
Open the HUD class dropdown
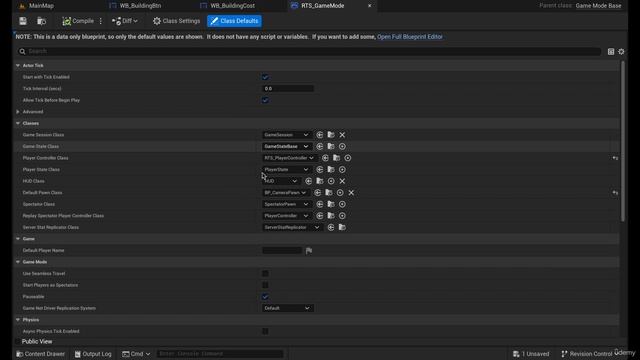pos(281,181)
